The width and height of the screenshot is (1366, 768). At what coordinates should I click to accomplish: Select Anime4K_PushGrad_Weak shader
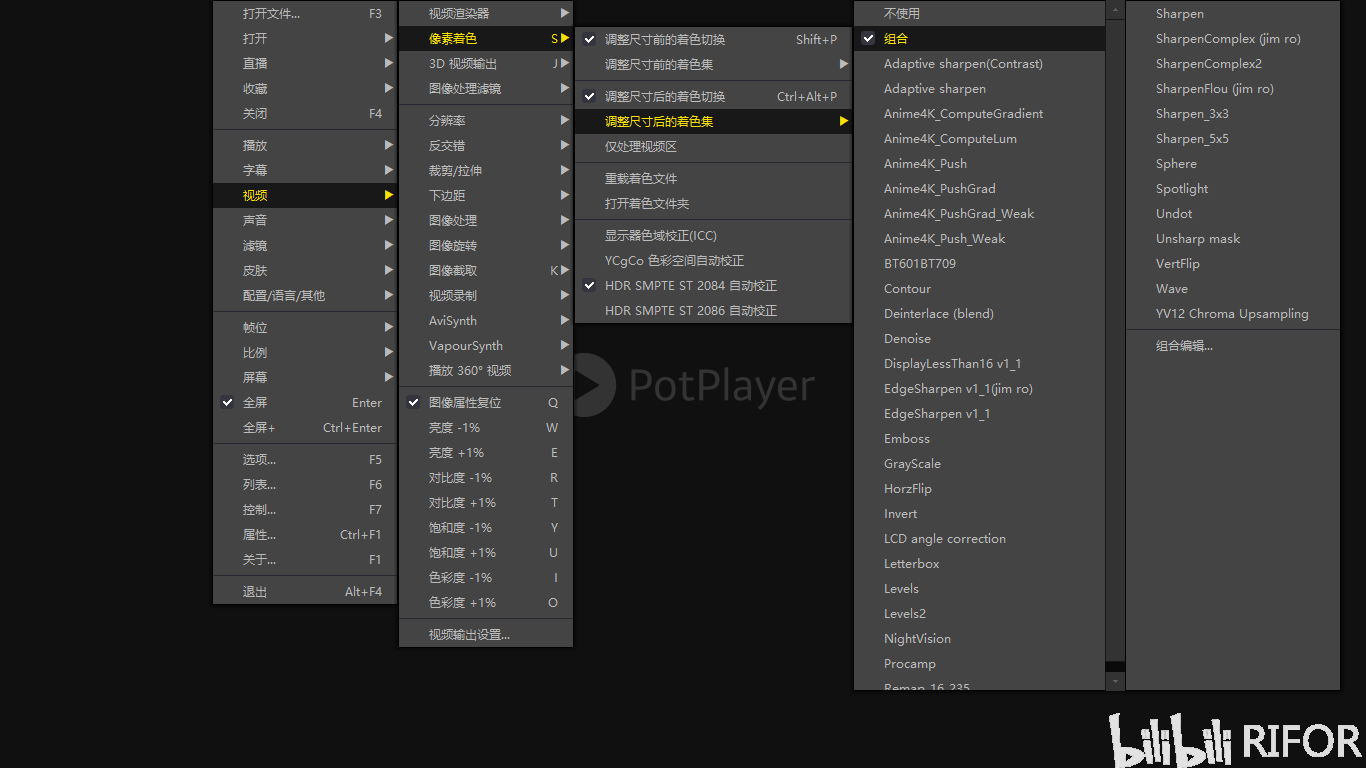pyautogui.click(x=980, y=213)
